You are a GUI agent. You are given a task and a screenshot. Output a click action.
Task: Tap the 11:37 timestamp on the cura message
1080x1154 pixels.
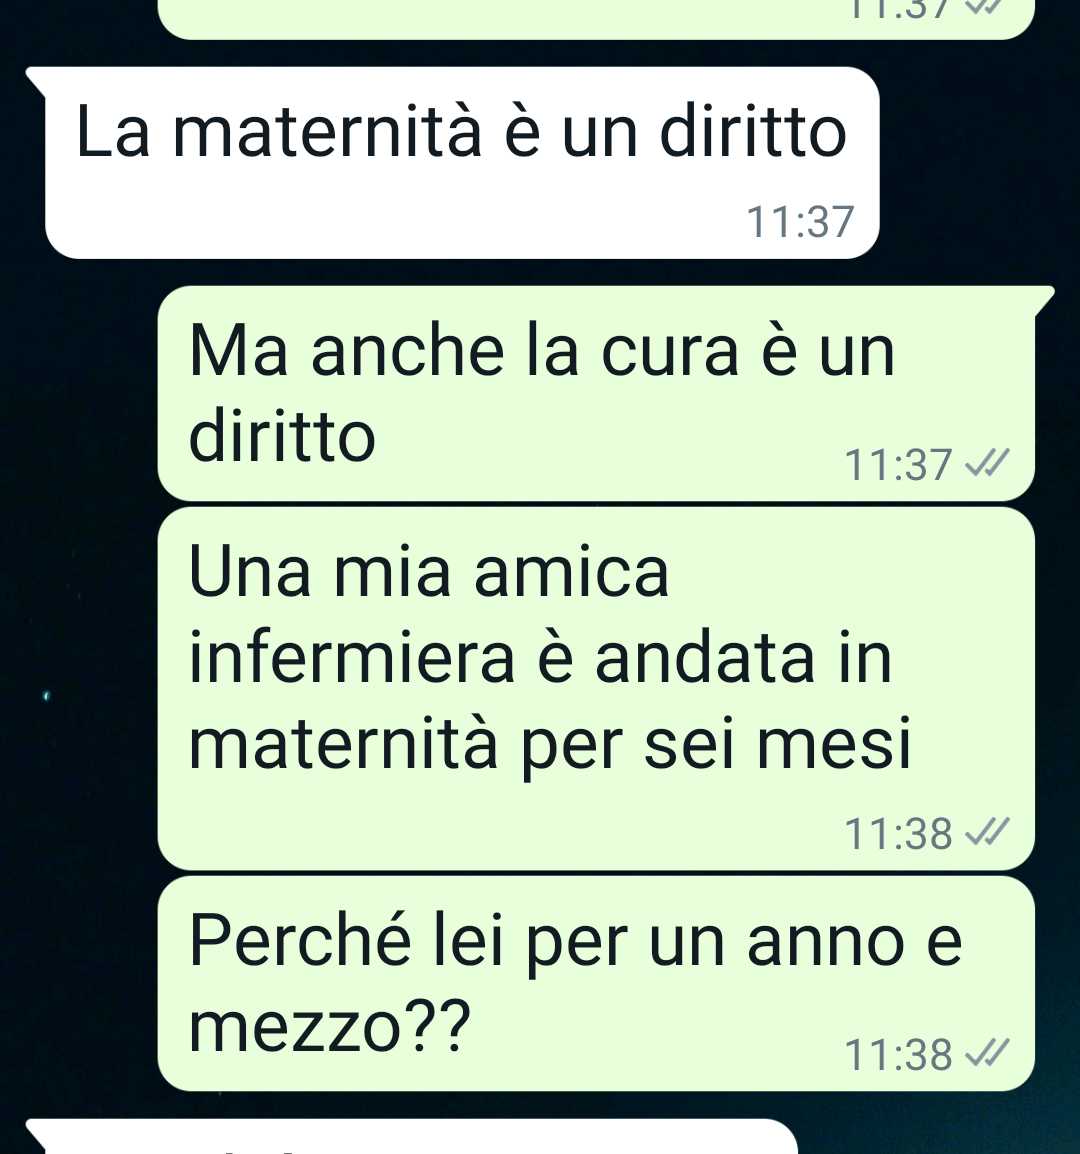click(898, 465)
